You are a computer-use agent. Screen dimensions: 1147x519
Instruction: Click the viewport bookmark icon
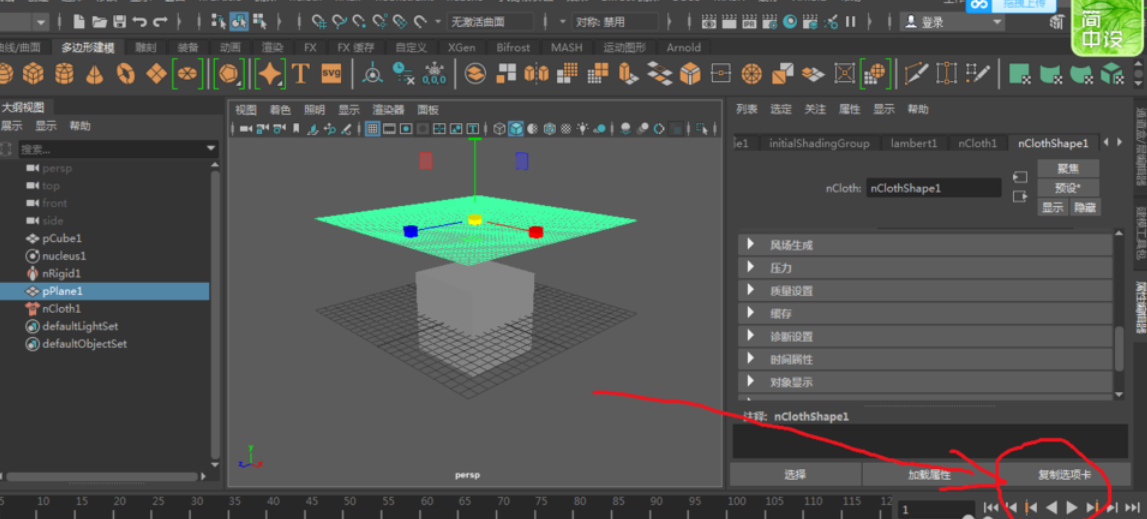point(296,129)
